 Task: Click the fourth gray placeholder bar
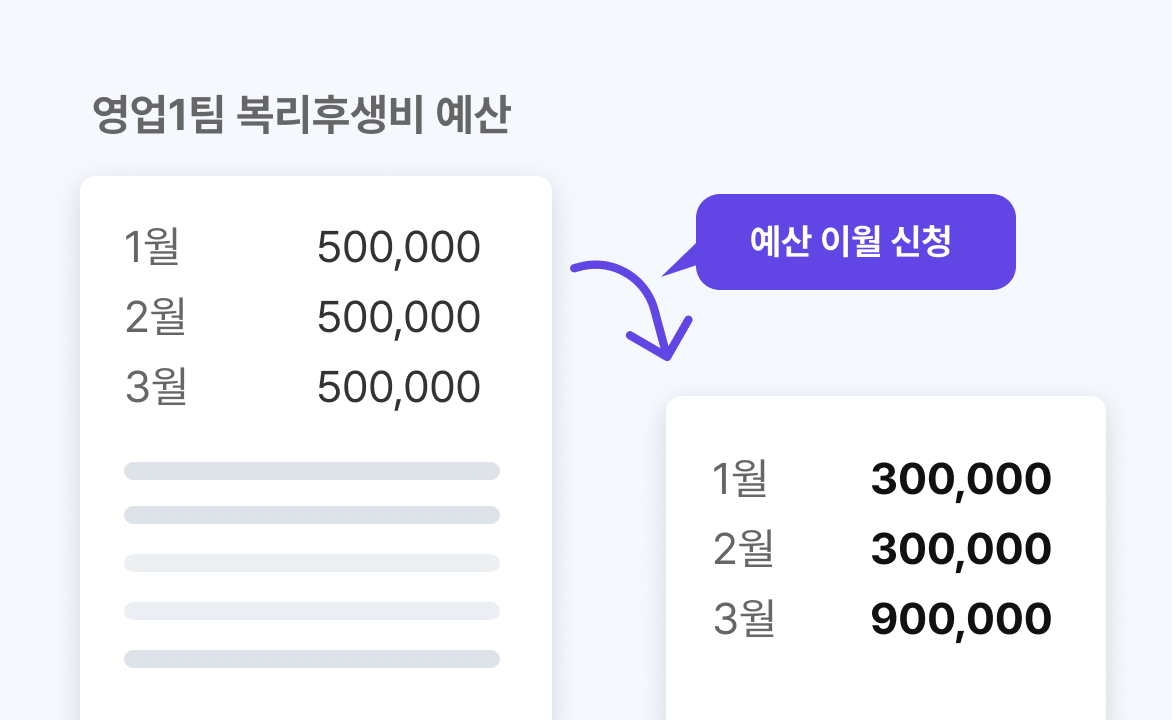coord(312,611)
